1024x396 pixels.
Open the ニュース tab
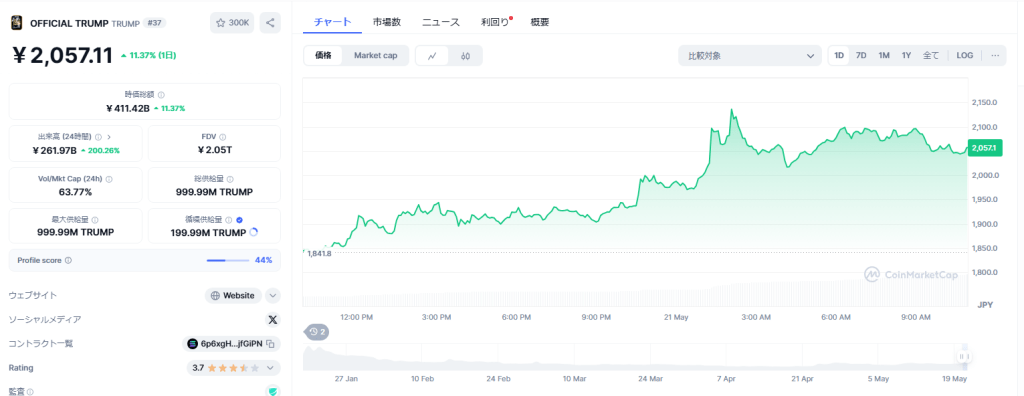(441, 22)
